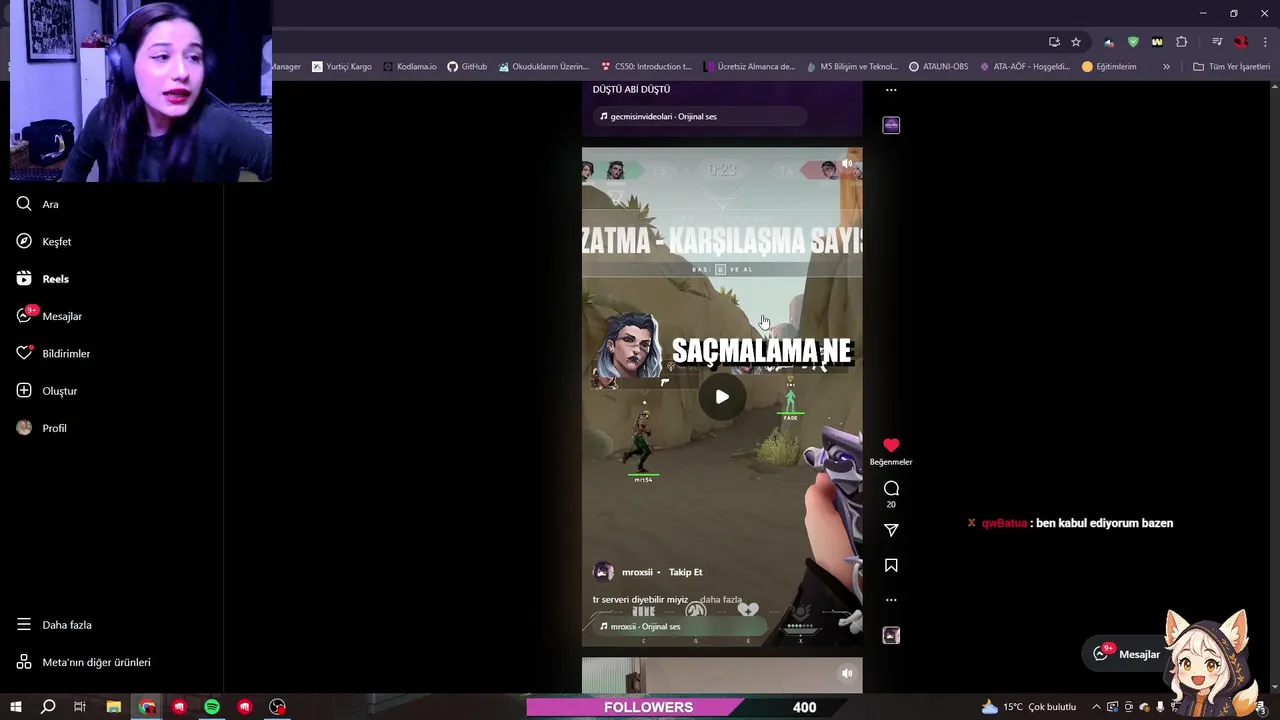Show hidden tray icons chevron
The image size is (1280, 720).
click(x=1096, y=707)
